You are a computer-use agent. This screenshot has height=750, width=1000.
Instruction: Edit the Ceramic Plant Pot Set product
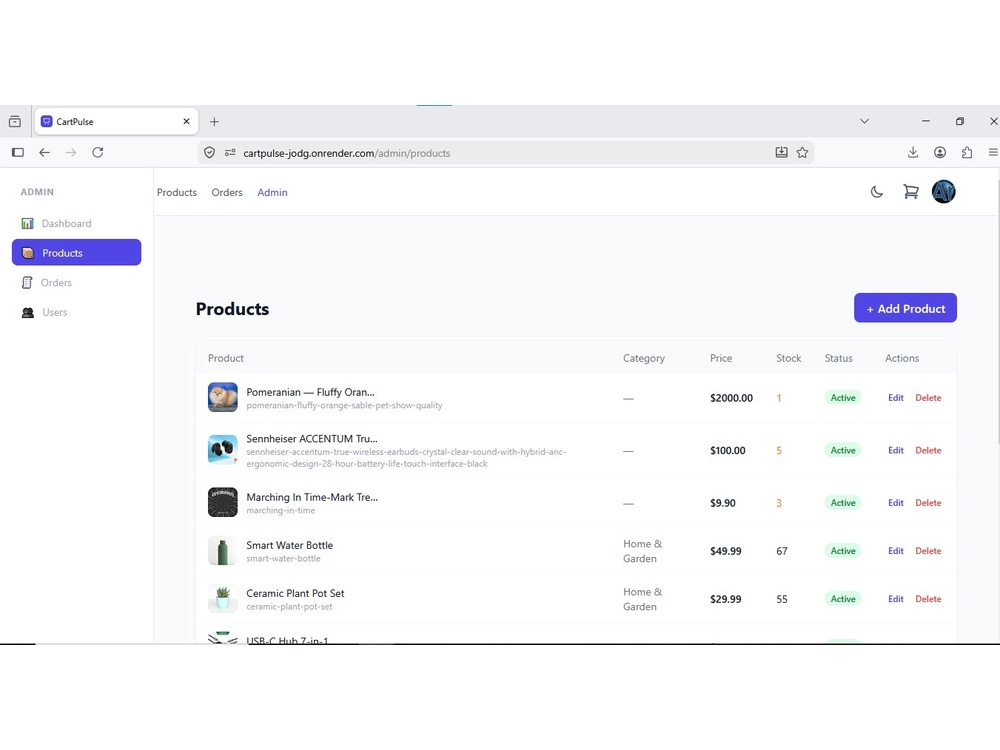pyautogui.click(x=895, y=599)
